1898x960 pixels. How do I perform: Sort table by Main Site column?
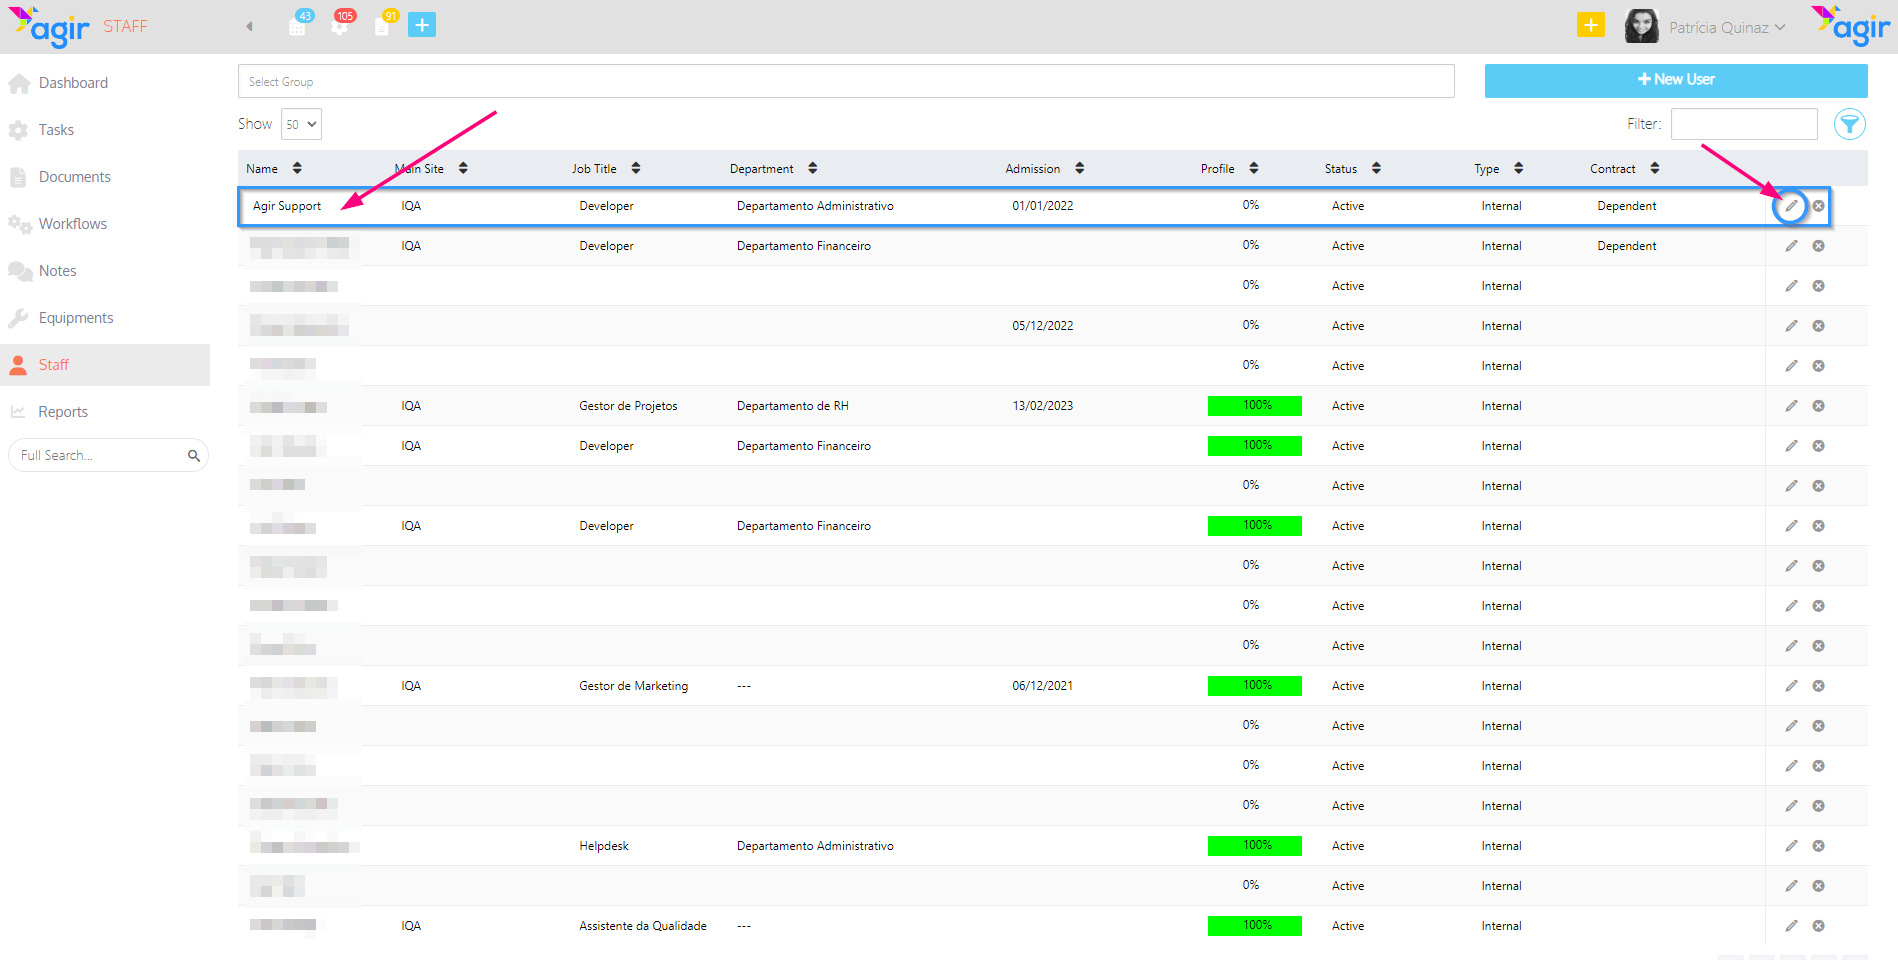431,169
